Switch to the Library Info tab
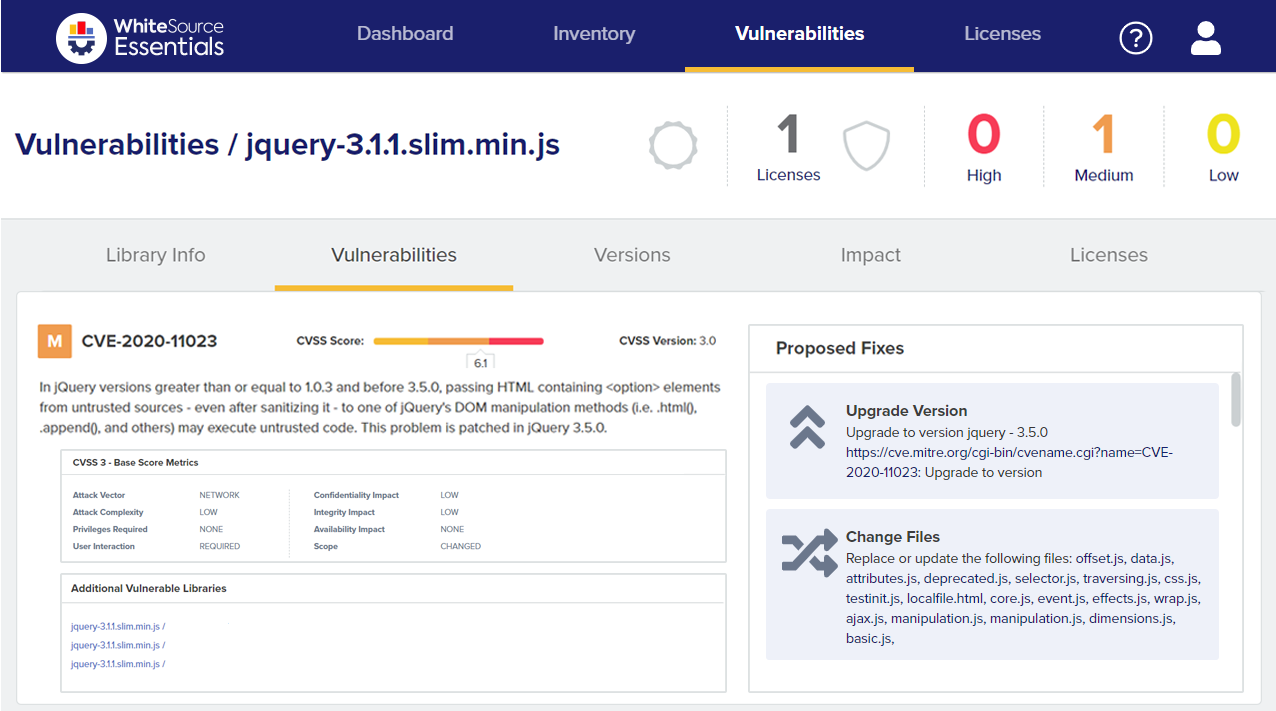Image resolution: width=1276 pixels, height=711 pixels. [x=155, y=255]
